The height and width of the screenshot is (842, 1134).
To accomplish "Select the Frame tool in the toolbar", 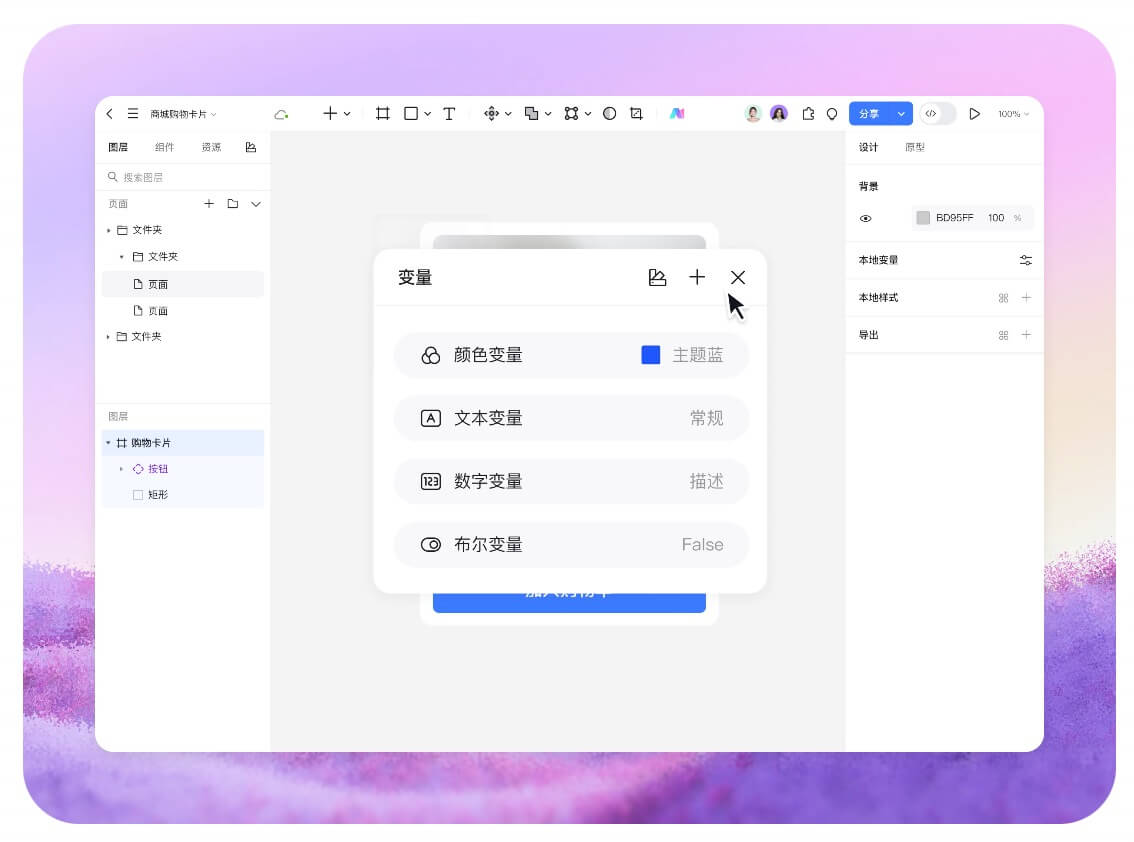I will 381,113.
